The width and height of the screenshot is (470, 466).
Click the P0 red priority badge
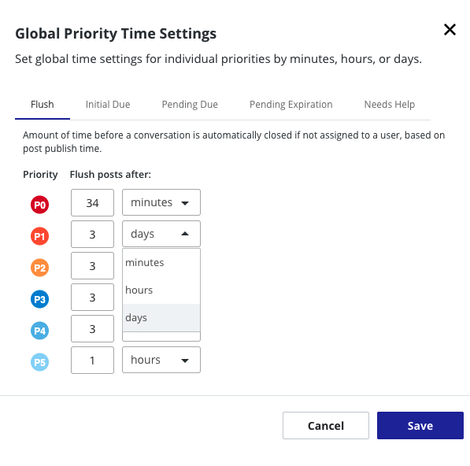pyautogui.click(x=40, y=204)
